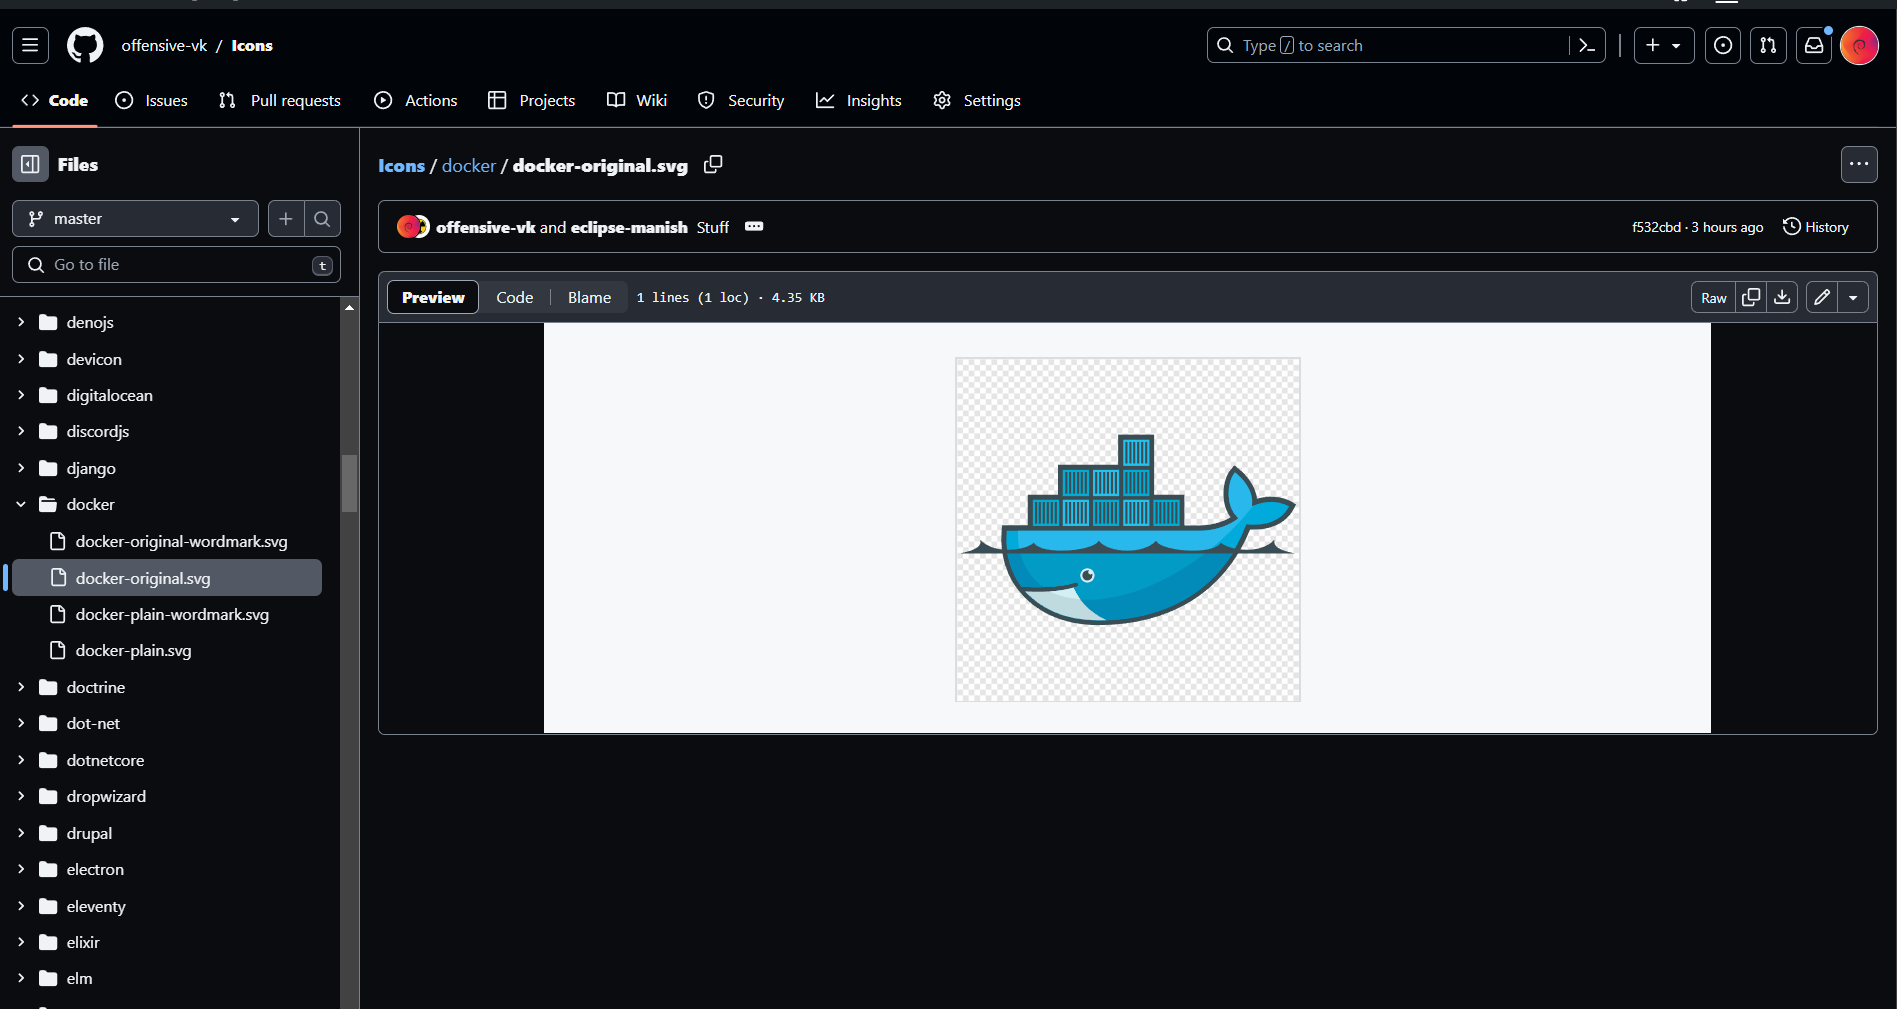Viewport: 1897px width, 1009px height.
Task: Search files in this repository
Action: 322,219
